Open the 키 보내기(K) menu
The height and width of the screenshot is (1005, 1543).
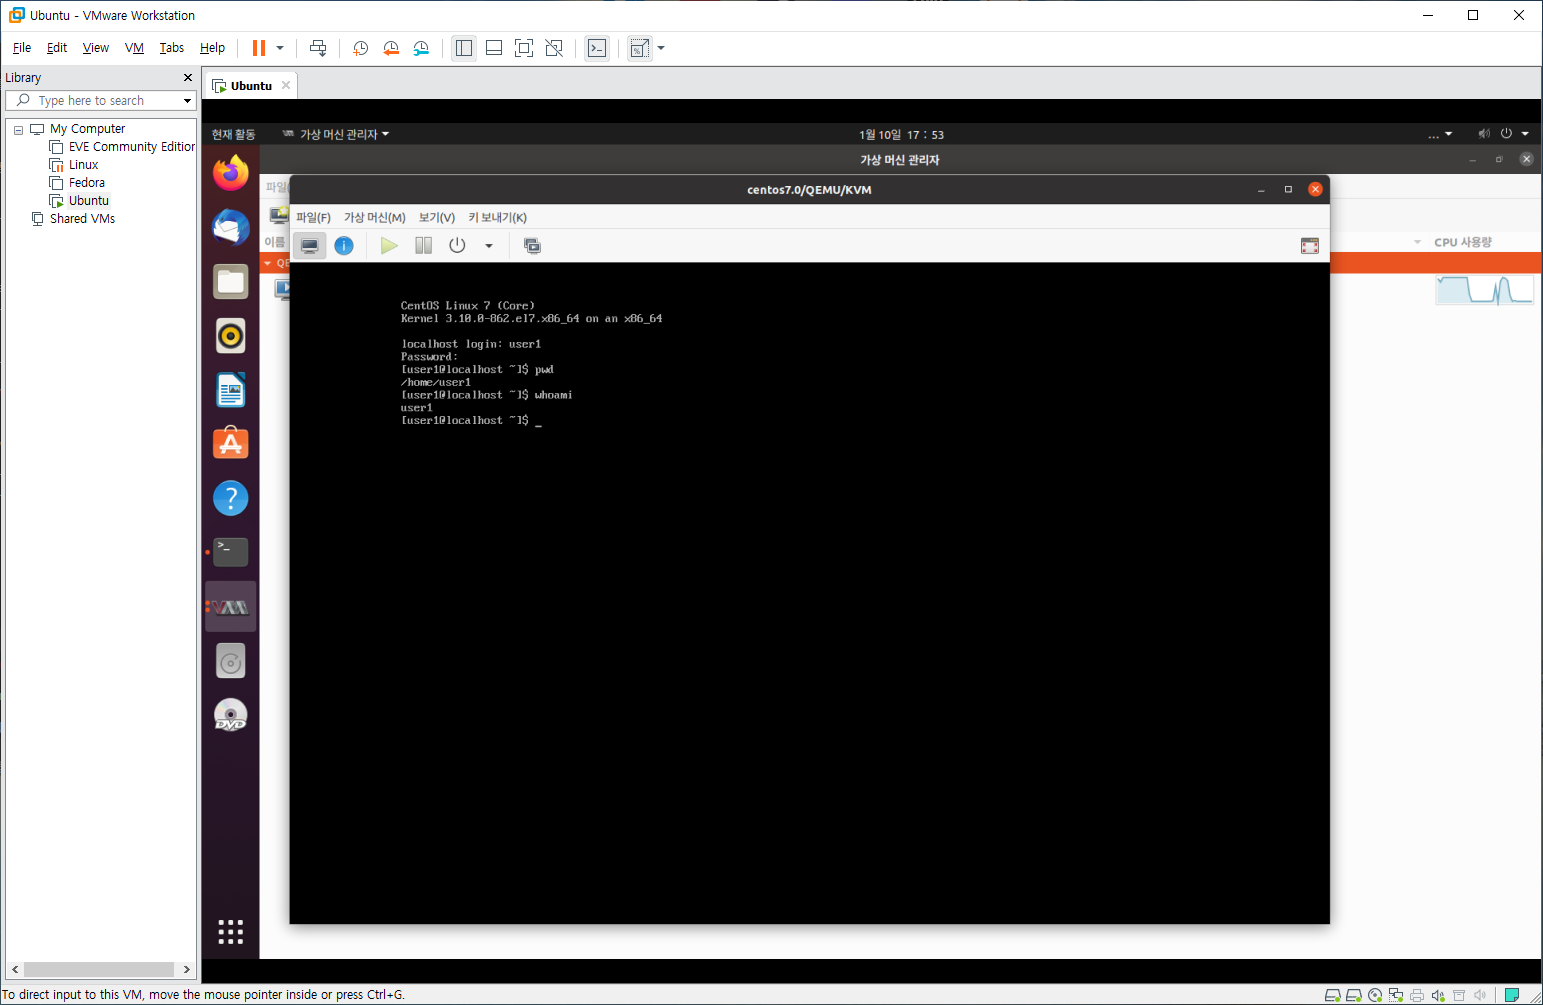click(498, 218)
